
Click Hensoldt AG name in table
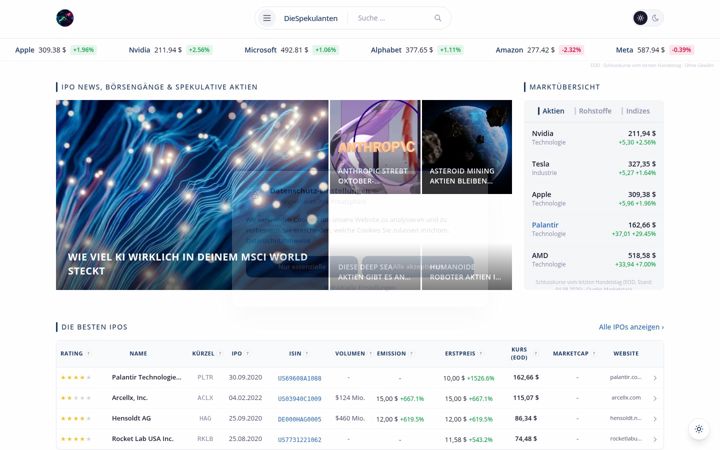click(x=131, y=418)
